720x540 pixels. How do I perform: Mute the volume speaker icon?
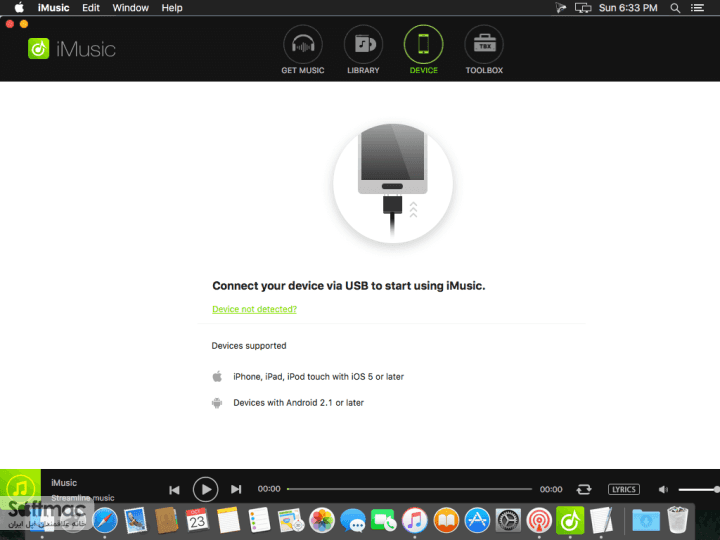pos(663,489)
